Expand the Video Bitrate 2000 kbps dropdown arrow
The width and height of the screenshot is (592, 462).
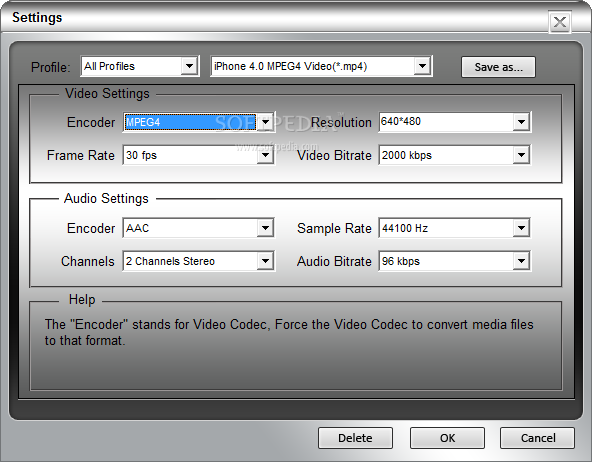point(521,155)
